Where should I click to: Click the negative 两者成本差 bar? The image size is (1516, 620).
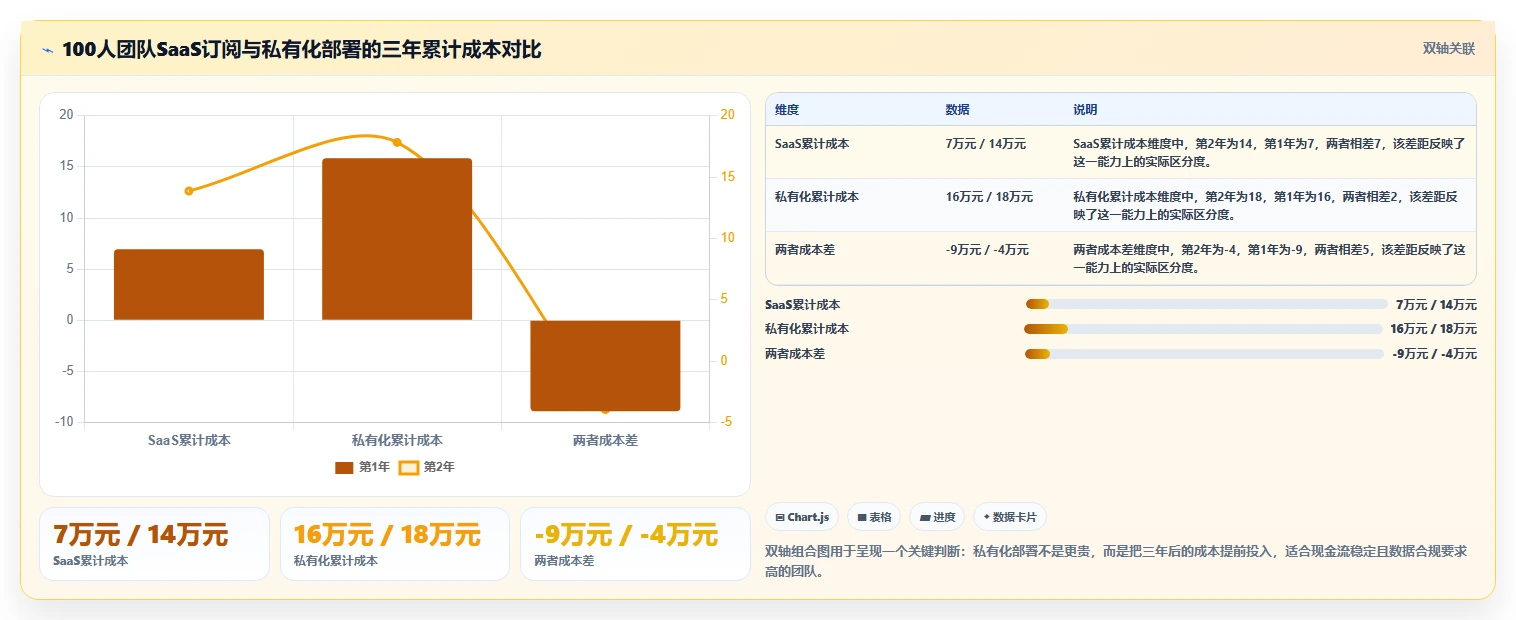605,365
